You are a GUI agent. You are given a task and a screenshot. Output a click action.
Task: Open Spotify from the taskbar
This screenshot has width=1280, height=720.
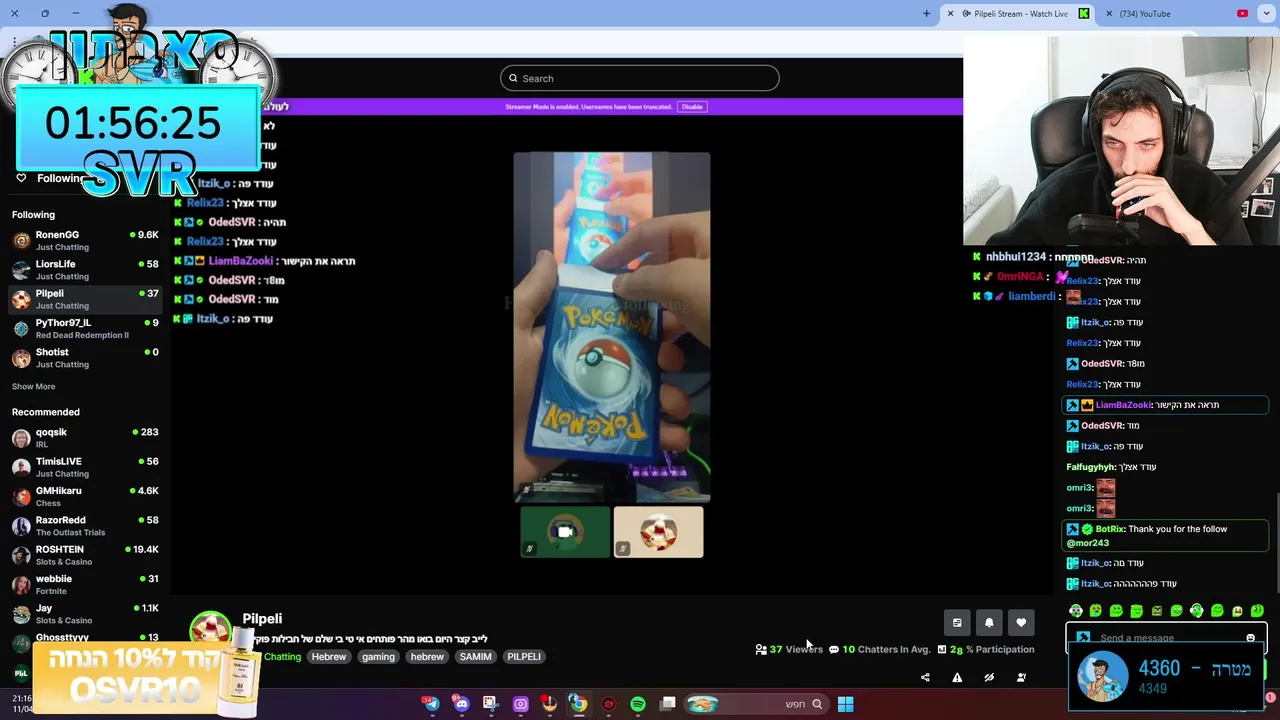tap(638, 704)
